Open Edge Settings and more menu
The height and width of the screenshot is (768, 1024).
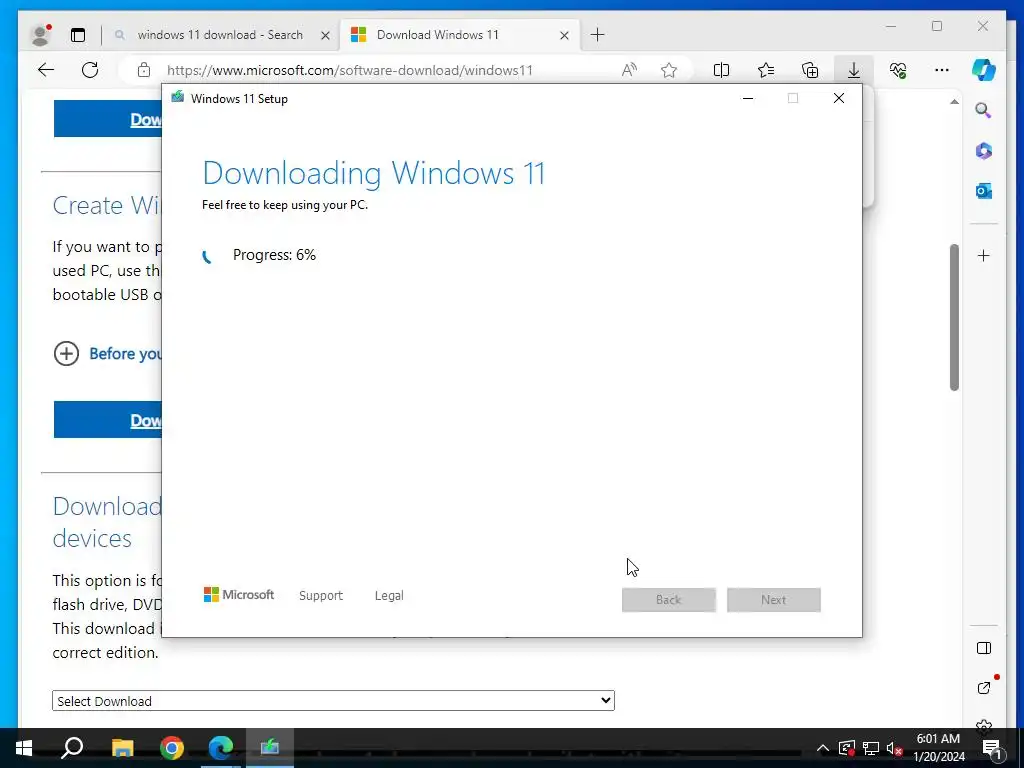[x=942, y=70]
